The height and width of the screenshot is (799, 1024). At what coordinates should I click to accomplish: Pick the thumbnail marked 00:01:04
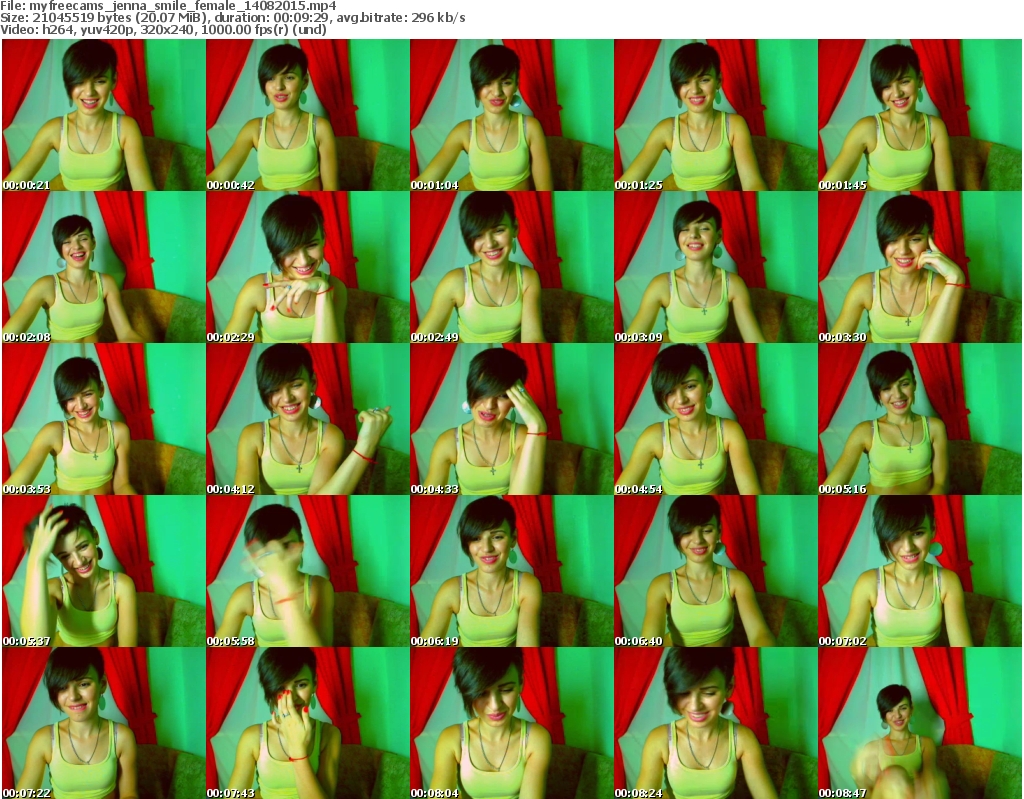tap(511, 115)
